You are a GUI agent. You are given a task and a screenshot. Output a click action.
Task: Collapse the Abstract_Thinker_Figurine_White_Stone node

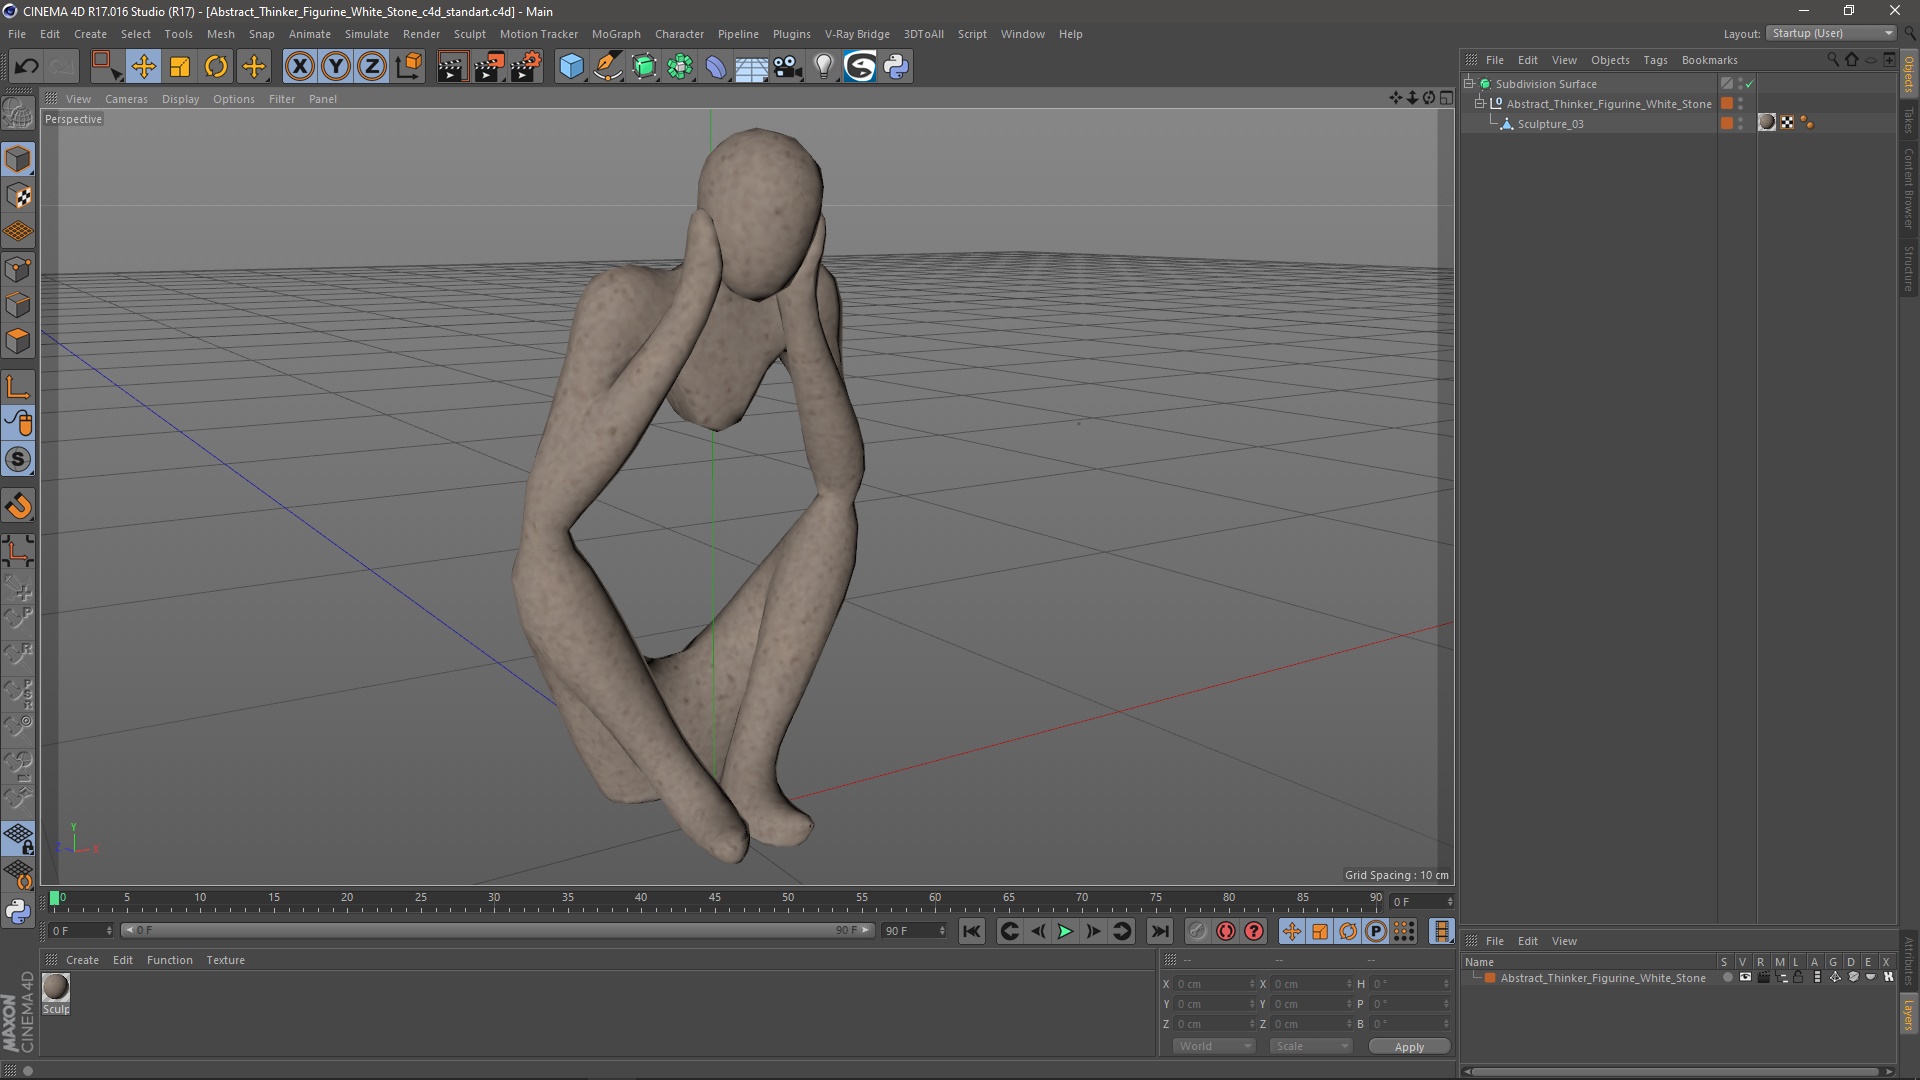click(x=1480, y=104)
